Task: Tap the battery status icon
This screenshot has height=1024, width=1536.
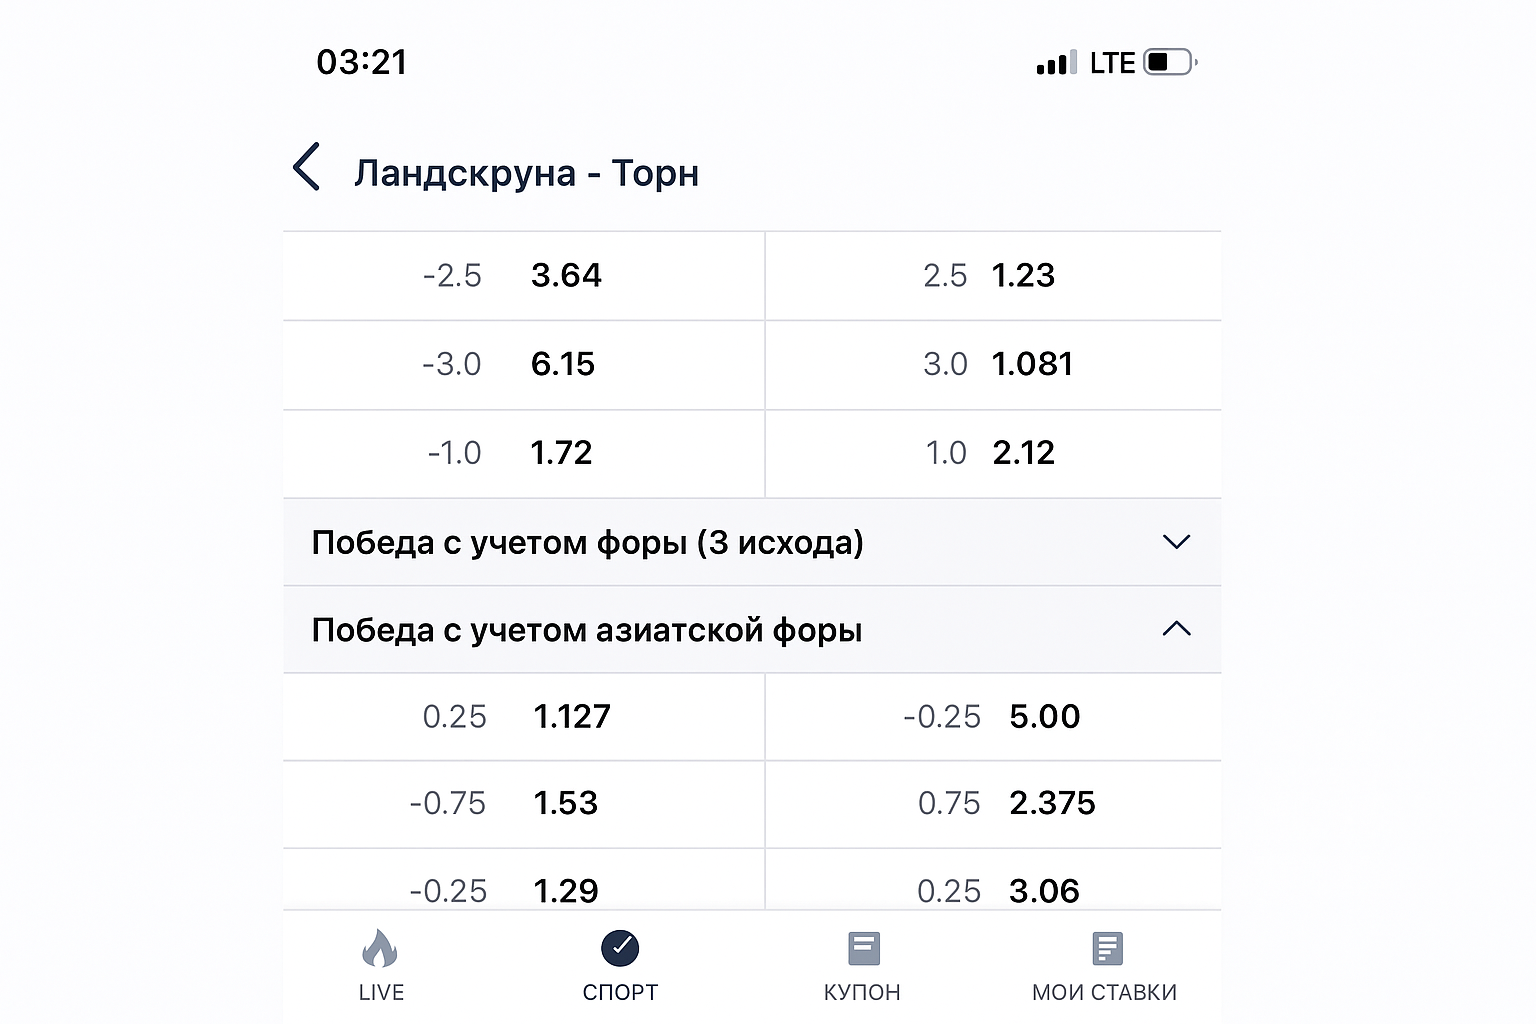Action: (x=1169, y=62)
